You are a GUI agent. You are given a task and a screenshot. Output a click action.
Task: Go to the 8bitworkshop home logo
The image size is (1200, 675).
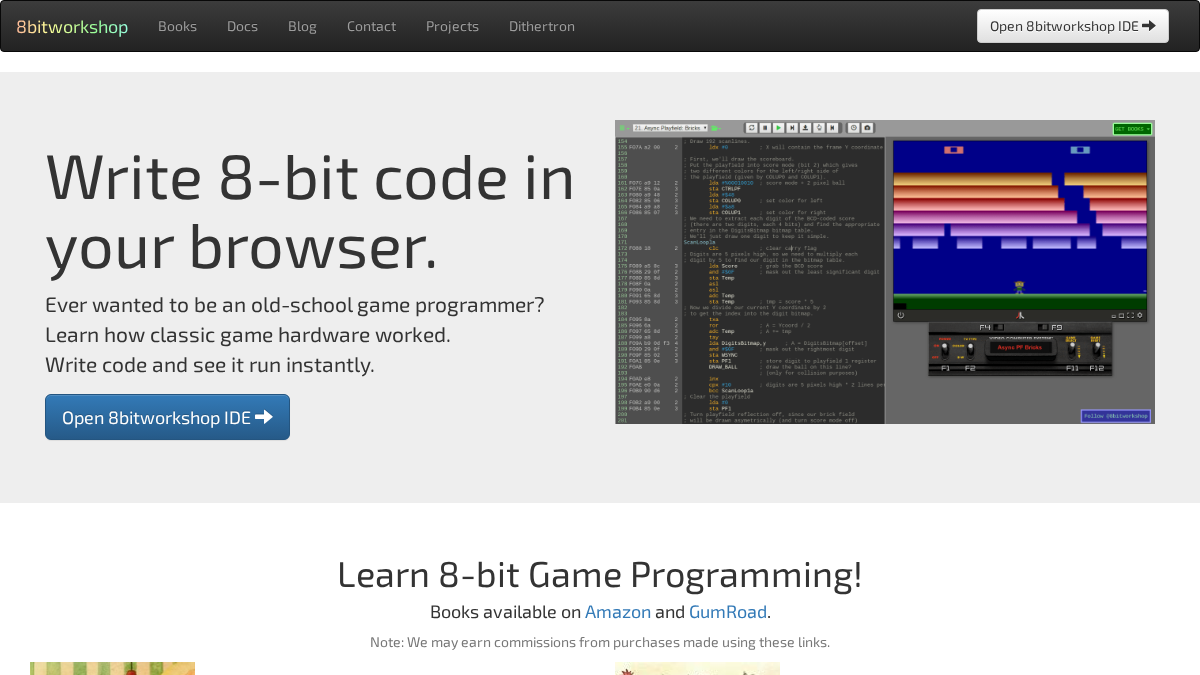[72, 27]
